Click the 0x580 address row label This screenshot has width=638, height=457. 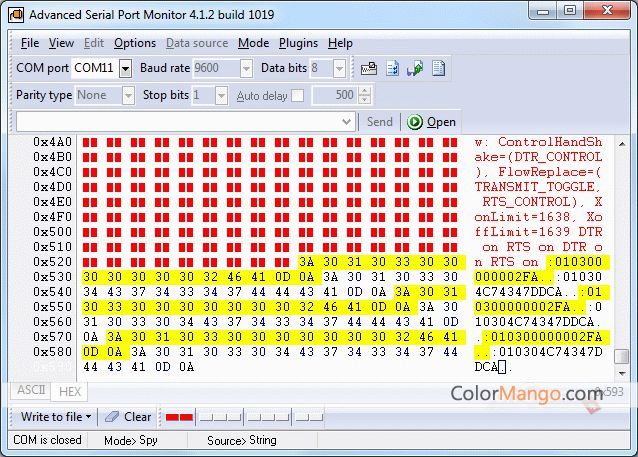(52, 352)
